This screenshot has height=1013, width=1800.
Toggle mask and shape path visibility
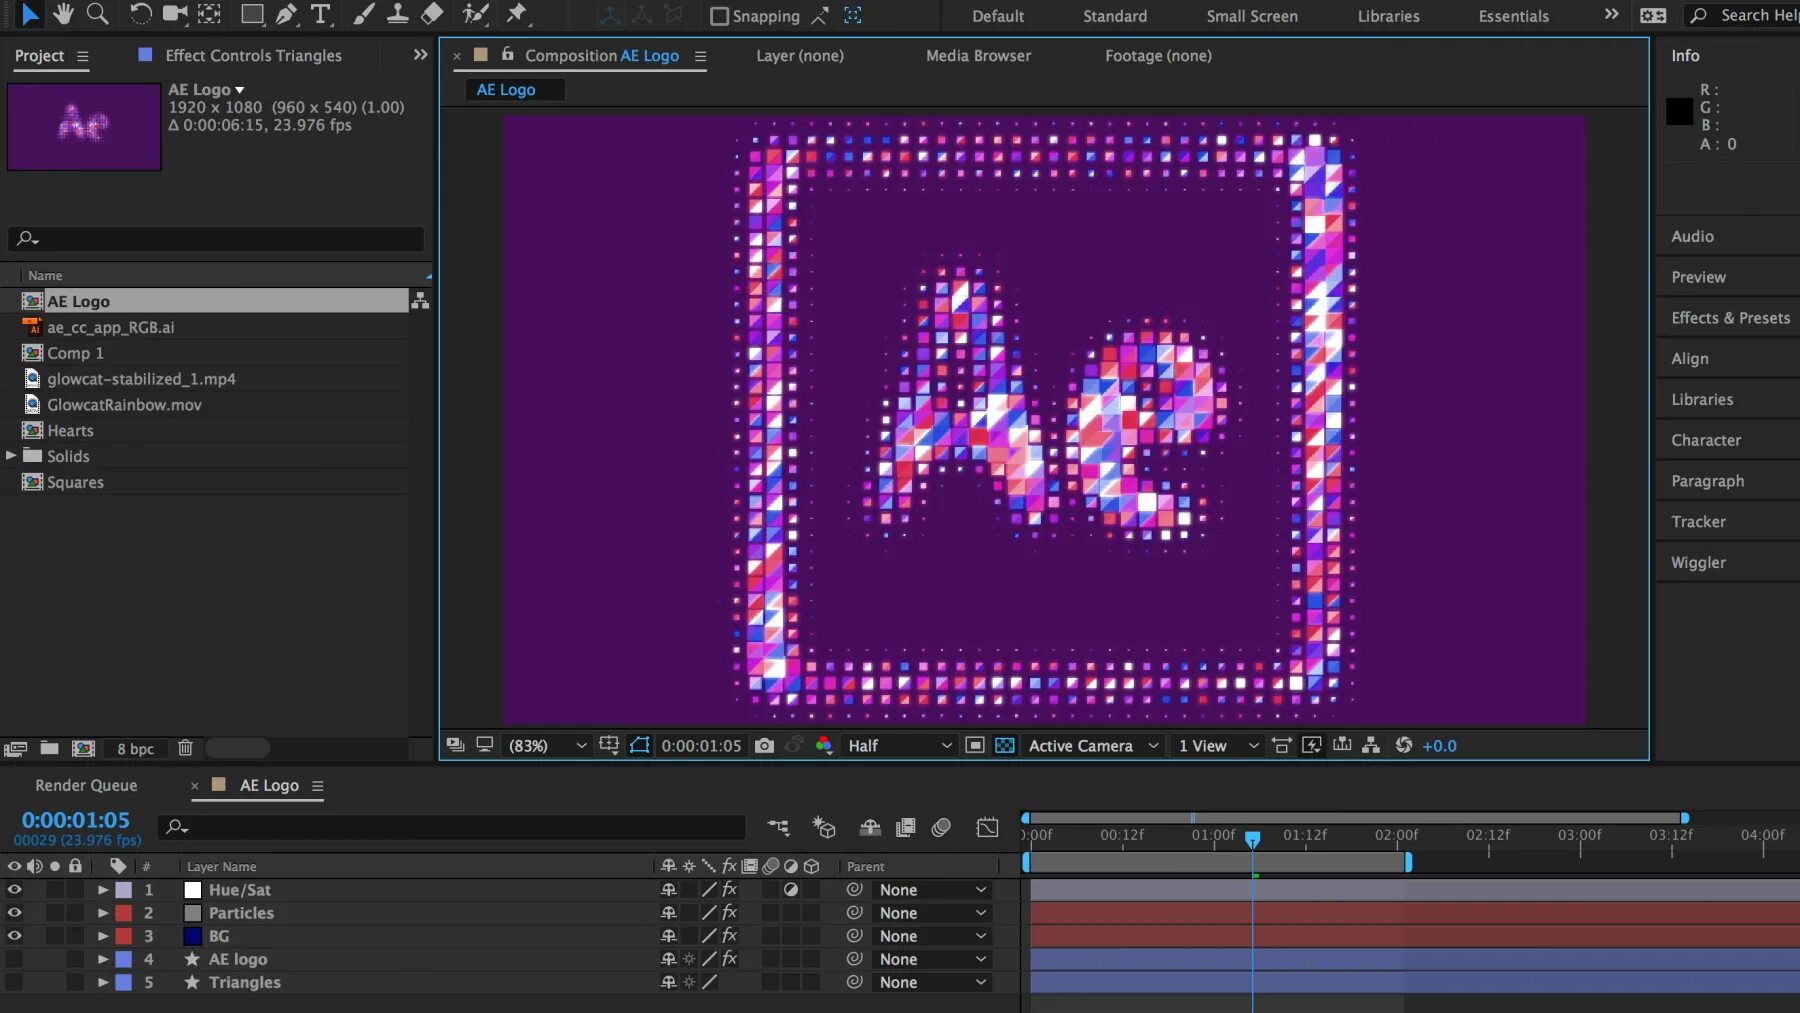(x=640, y=746)
